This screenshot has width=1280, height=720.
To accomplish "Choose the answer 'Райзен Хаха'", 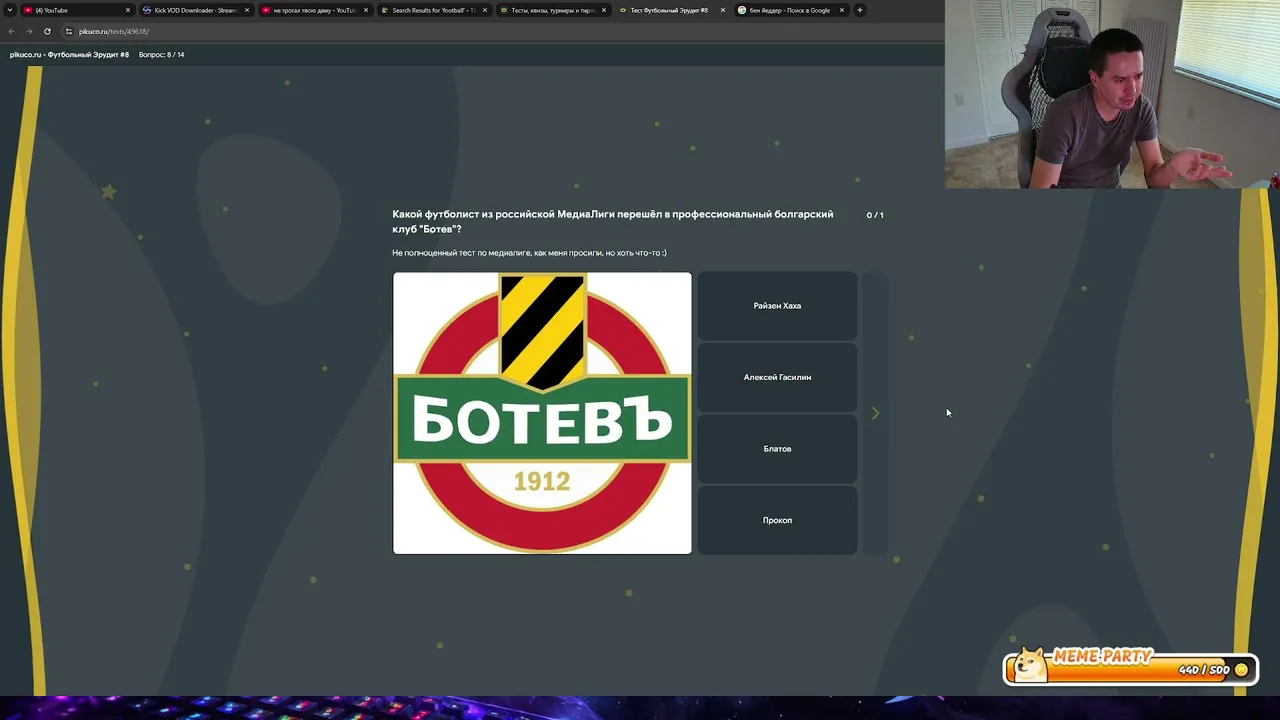I will pyautogui.click(x=777, y=306).
